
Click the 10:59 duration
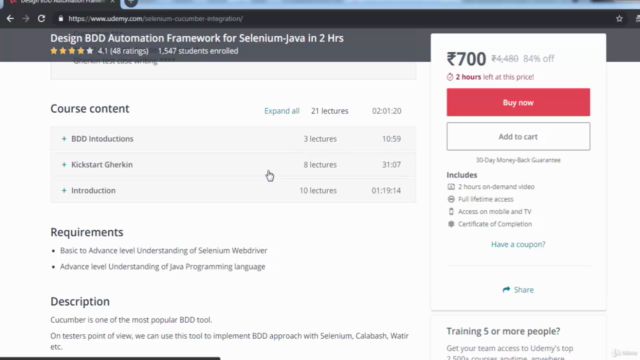tap(391, 139)
